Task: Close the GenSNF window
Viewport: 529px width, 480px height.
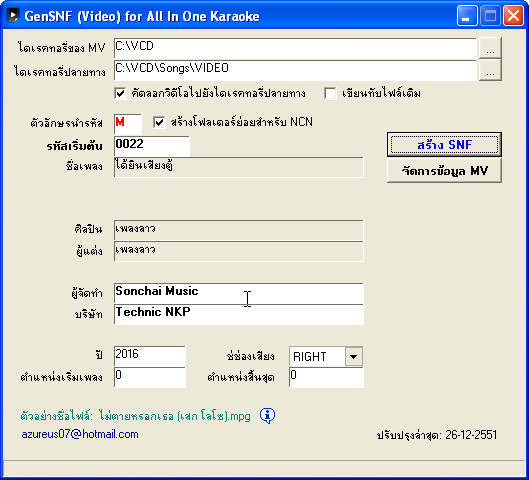Action: (x=513, y=16)
